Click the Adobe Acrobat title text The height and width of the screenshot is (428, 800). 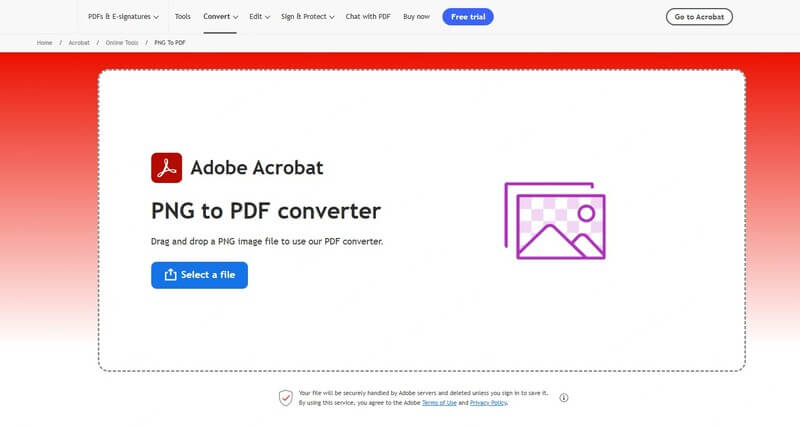257,168
